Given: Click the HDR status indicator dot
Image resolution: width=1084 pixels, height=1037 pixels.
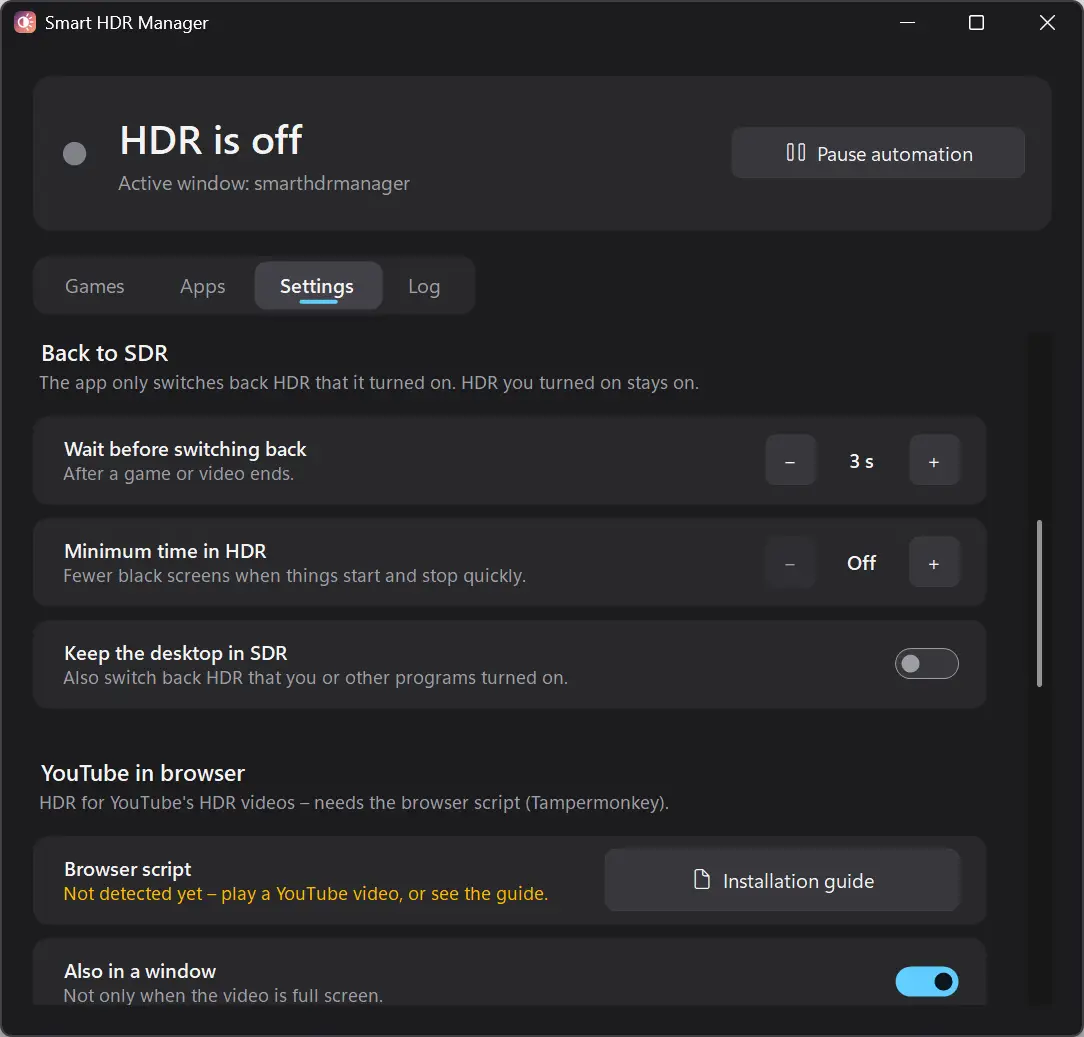Looking at the screenshot, I should 75,153.
